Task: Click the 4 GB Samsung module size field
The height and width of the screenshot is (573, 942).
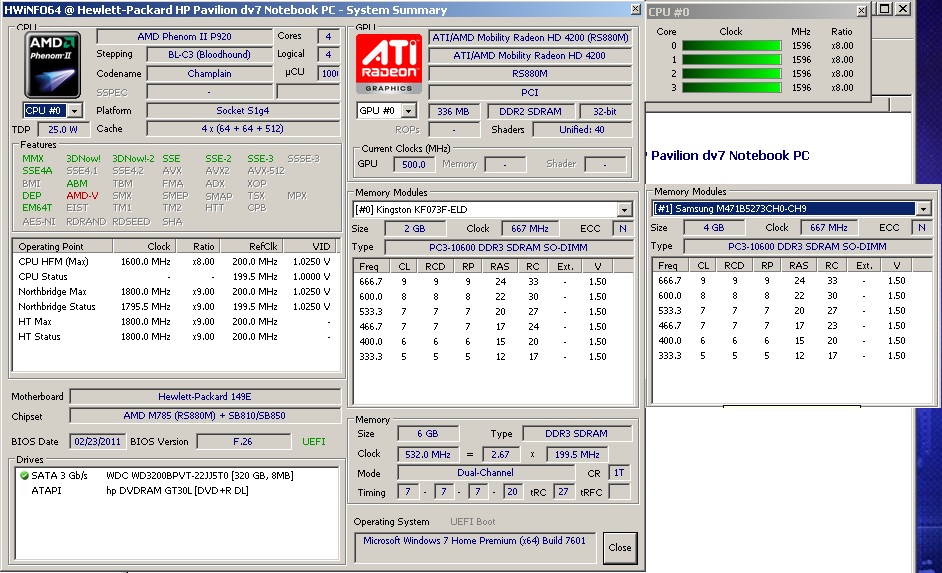Action: [714, 228]
